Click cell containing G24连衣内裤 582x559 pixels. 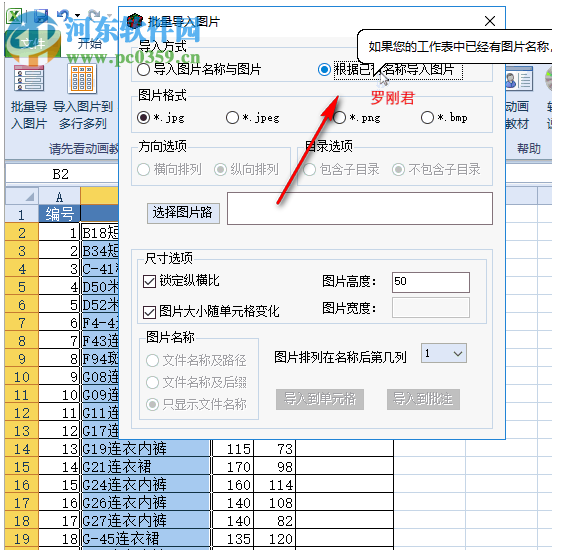(x=146, y=485)
